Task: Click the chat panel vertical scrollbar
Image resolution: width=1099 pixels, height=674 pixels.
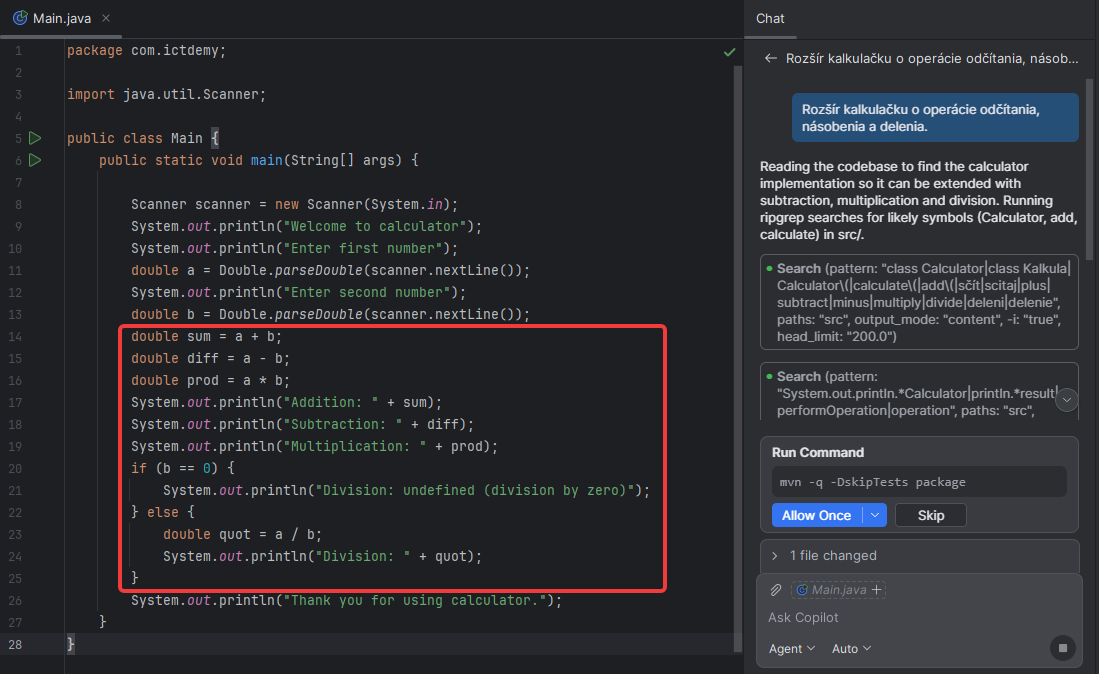Action: pos(1090,168)
